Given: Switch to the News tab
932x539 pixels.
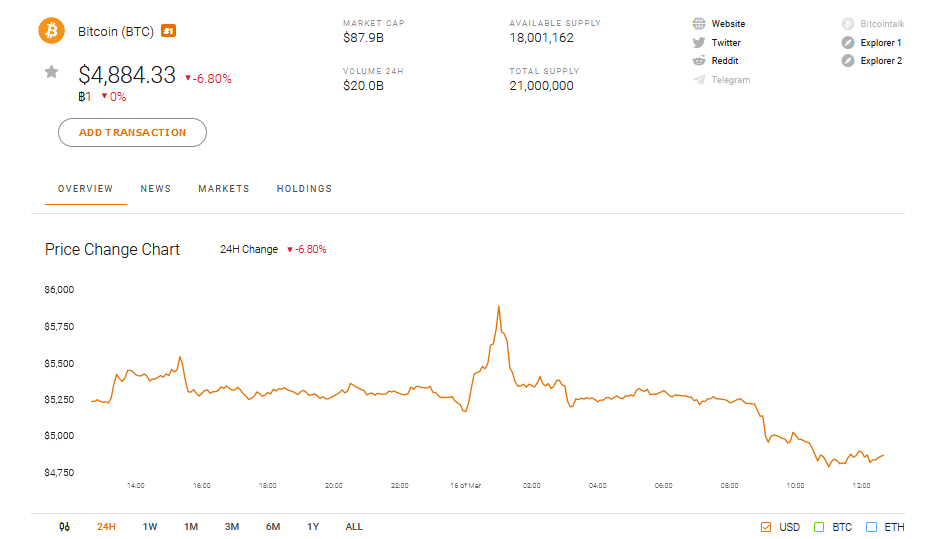Looking at the screenshot, I should pyautogui.click(x=156, y=189).
